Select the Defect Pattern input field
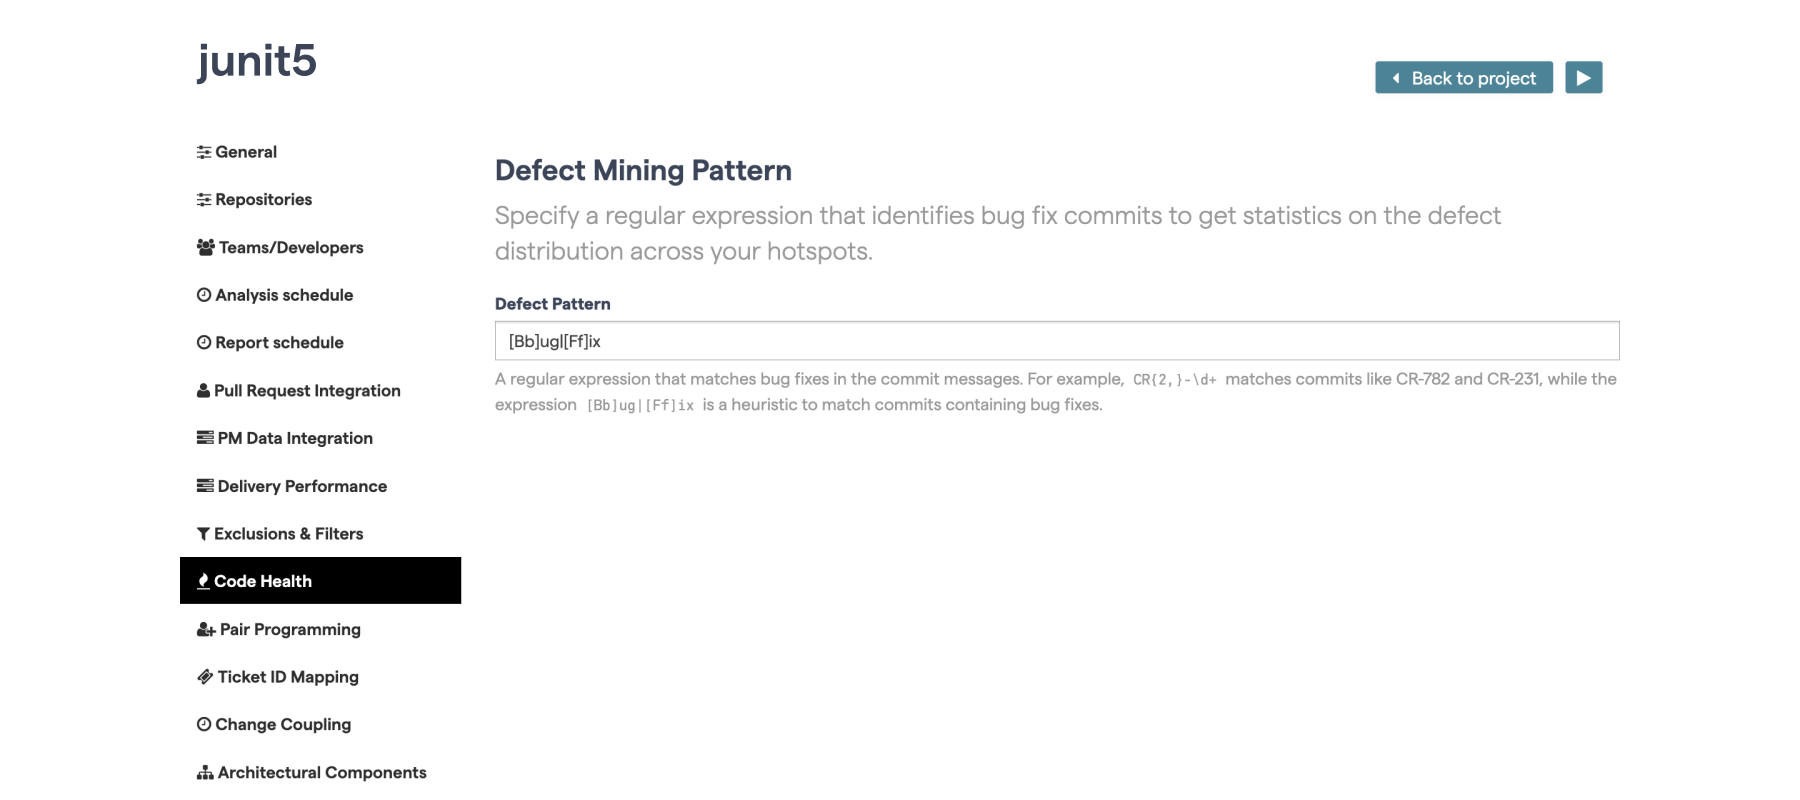The image size is (1800, 800). (1056, 340)
